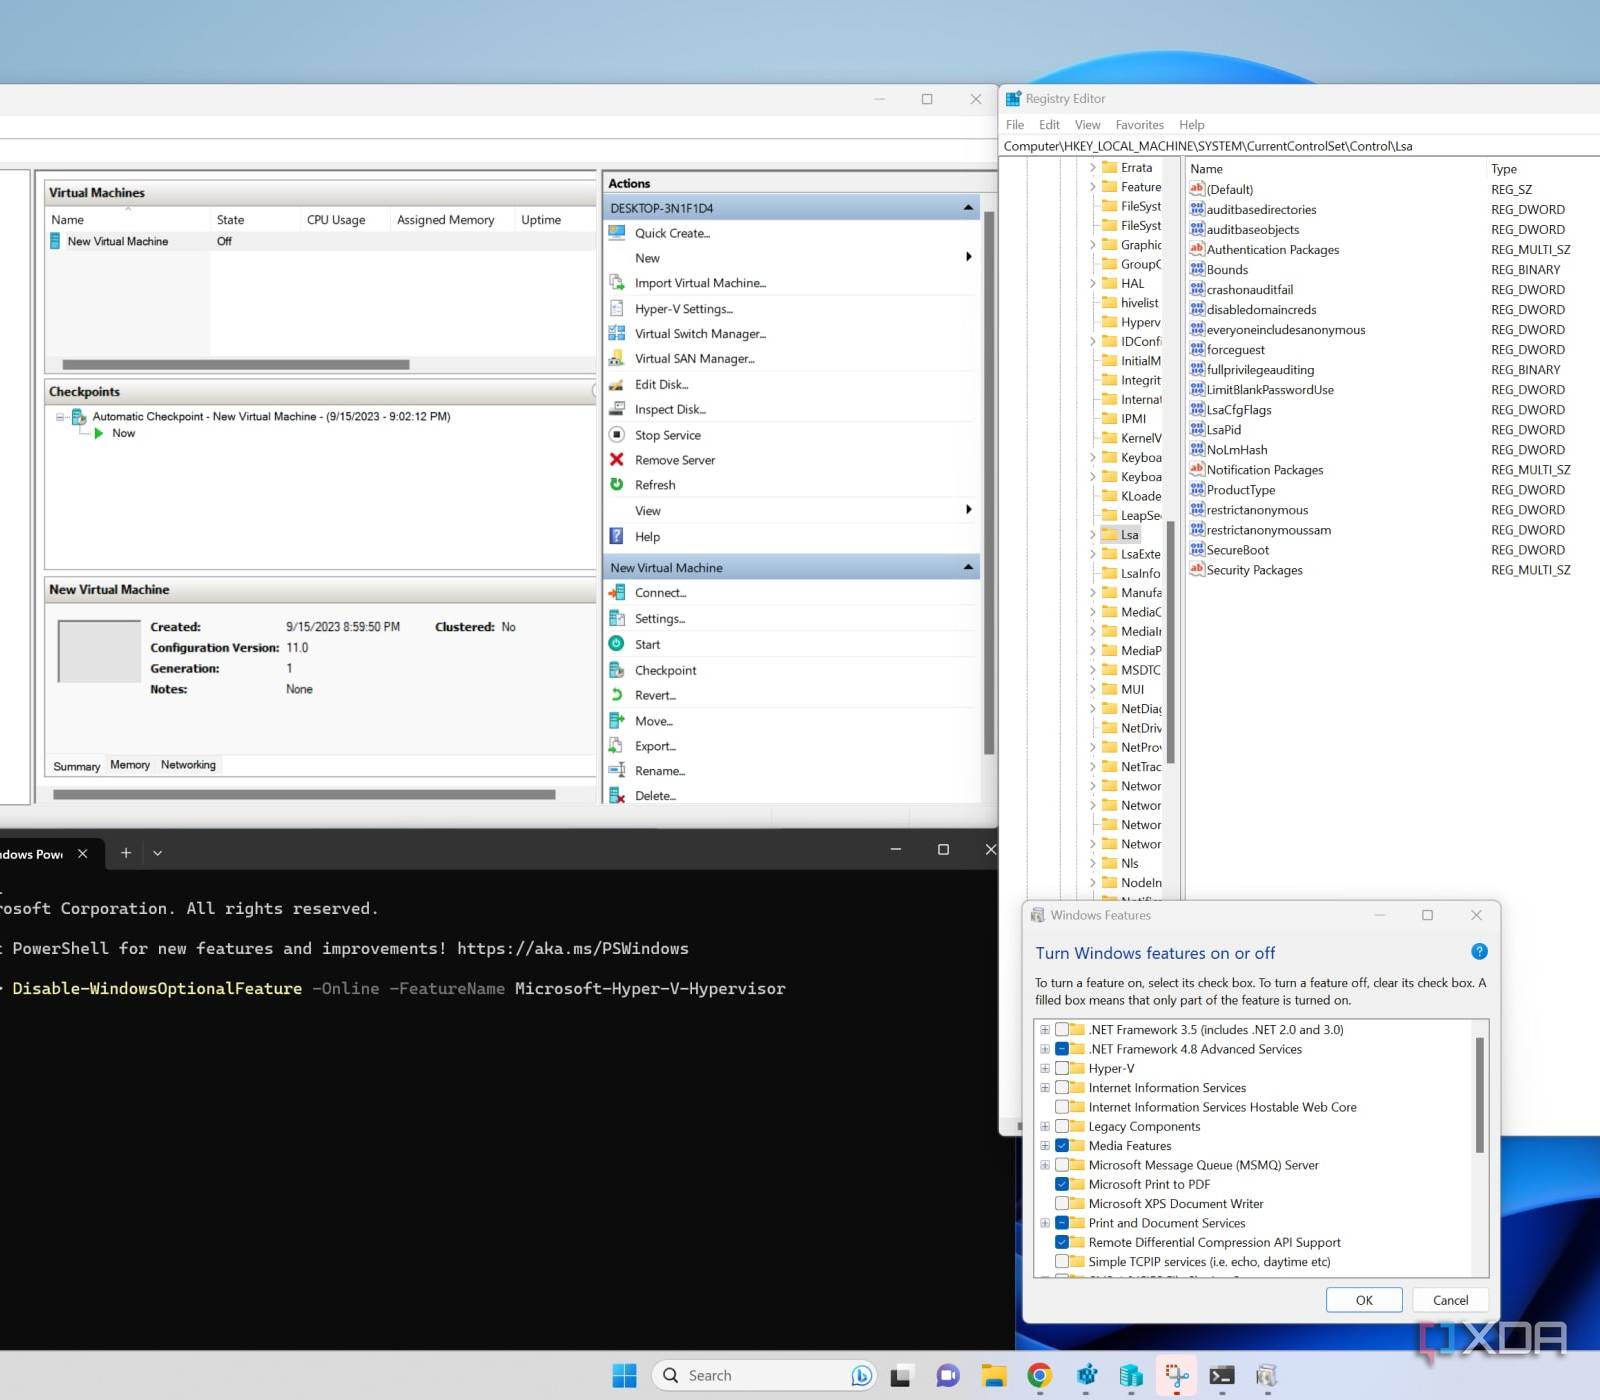
Task: Click the Virtual Machines horizontal scrollbar
Action: [x=236, y=365]
